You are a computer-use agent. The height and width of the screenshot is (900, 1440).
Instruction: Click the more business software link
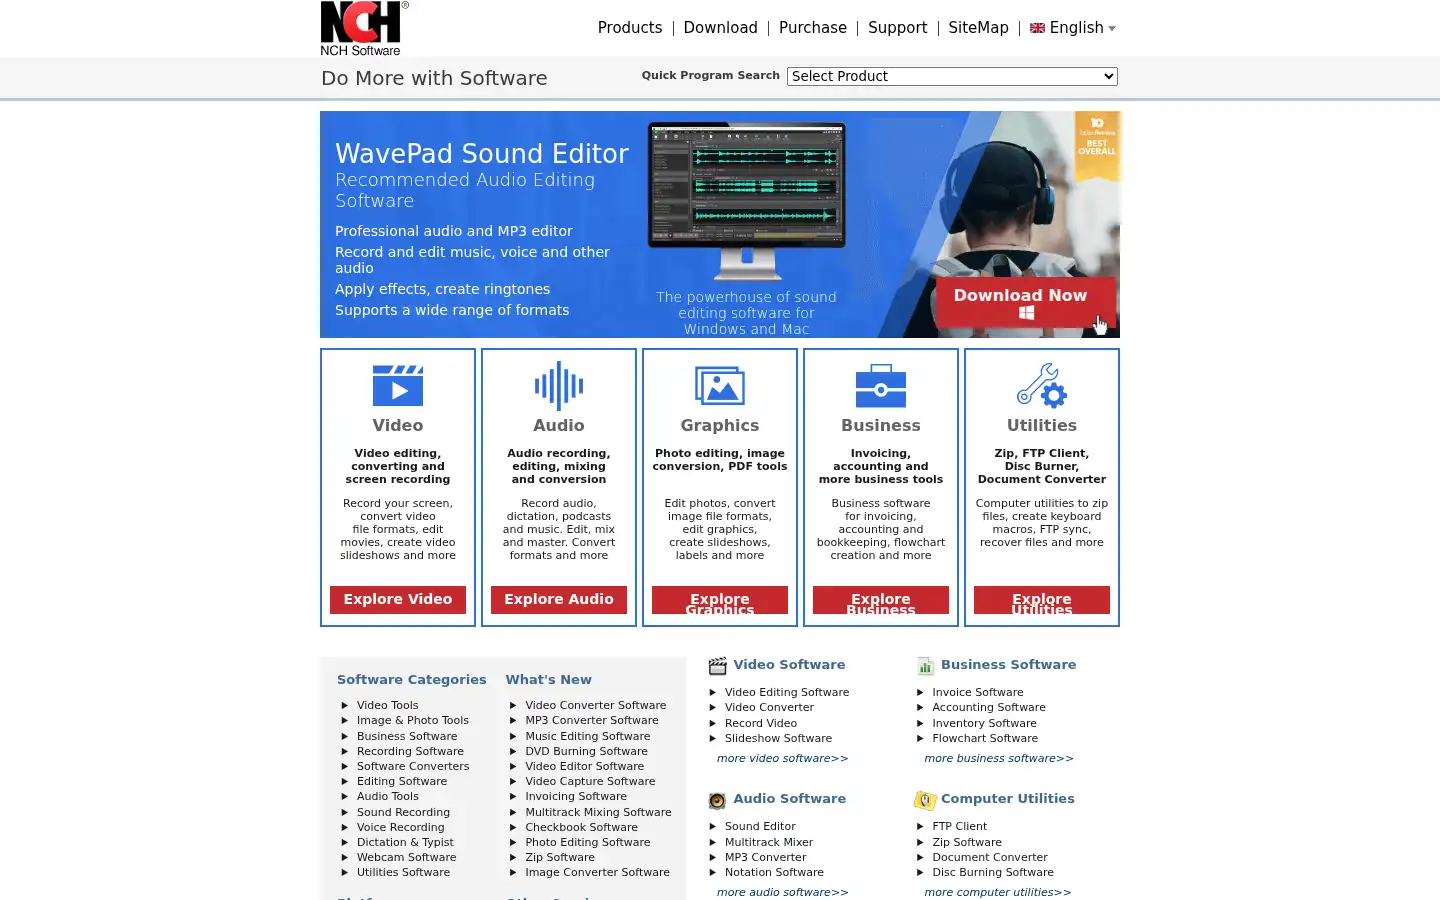click(999, 759)
